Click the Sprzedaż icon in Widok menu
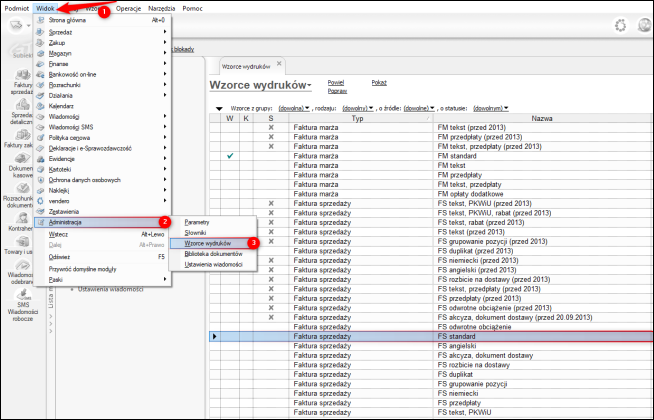654x420 pixels. pos(41,32)
